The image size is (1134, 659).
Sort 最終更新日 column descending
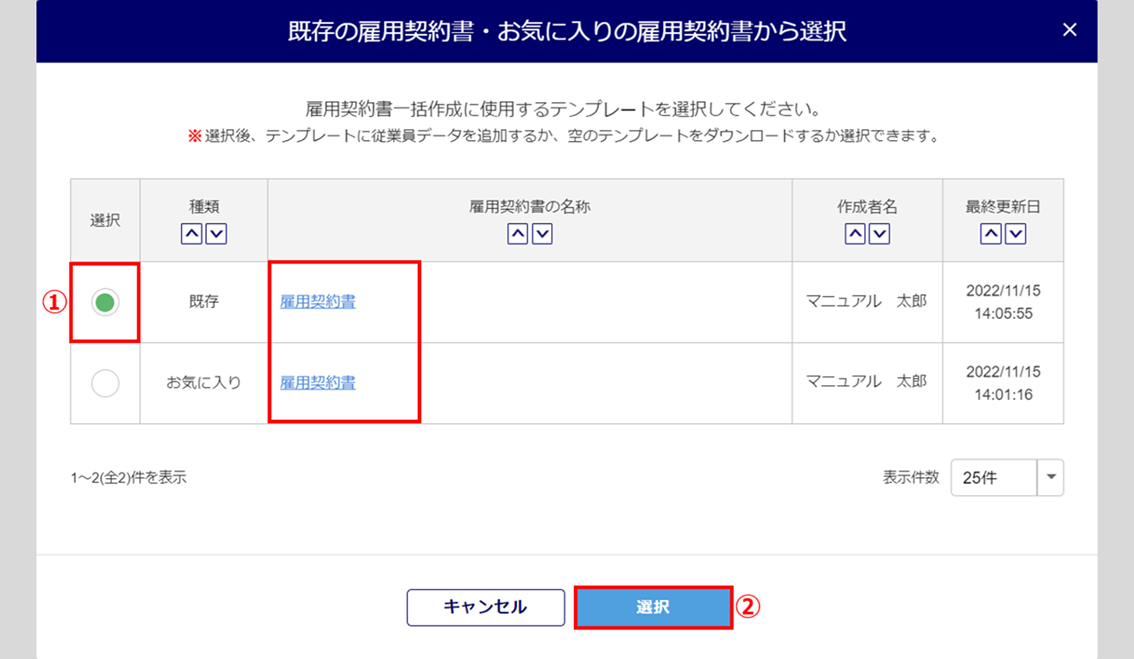(x=1016, y=234)
